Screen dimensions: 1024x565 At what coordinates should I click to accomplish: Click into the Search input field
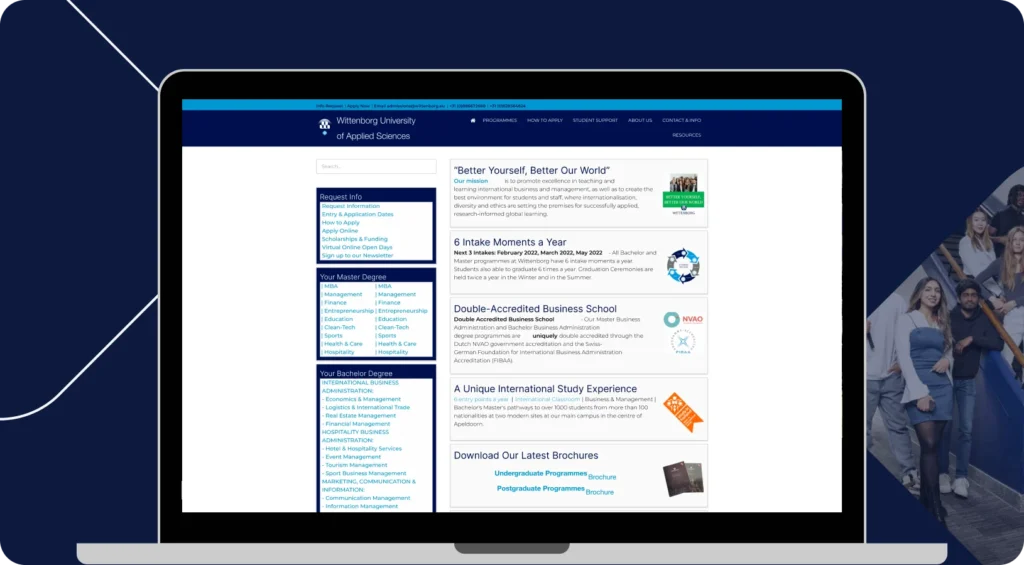(x=376, y=166)
